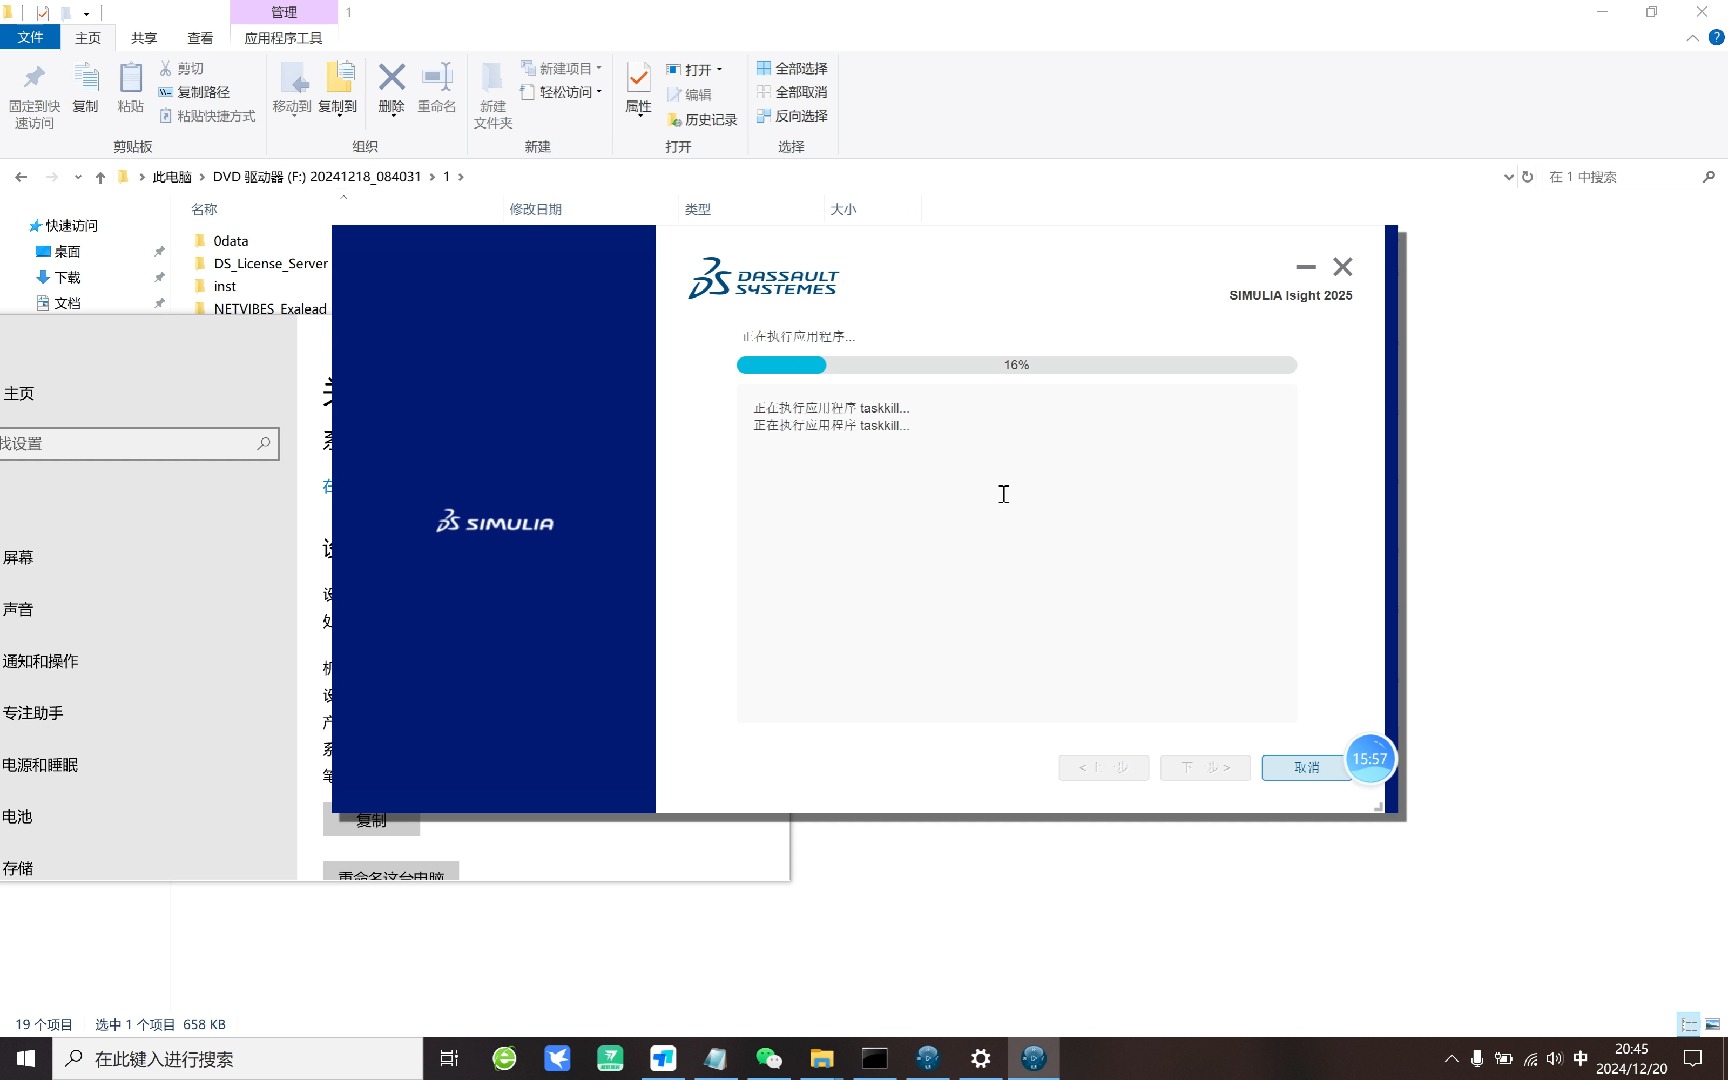
Task: Click the 16% installation progress bar
Action: (x=1016, y=365)
